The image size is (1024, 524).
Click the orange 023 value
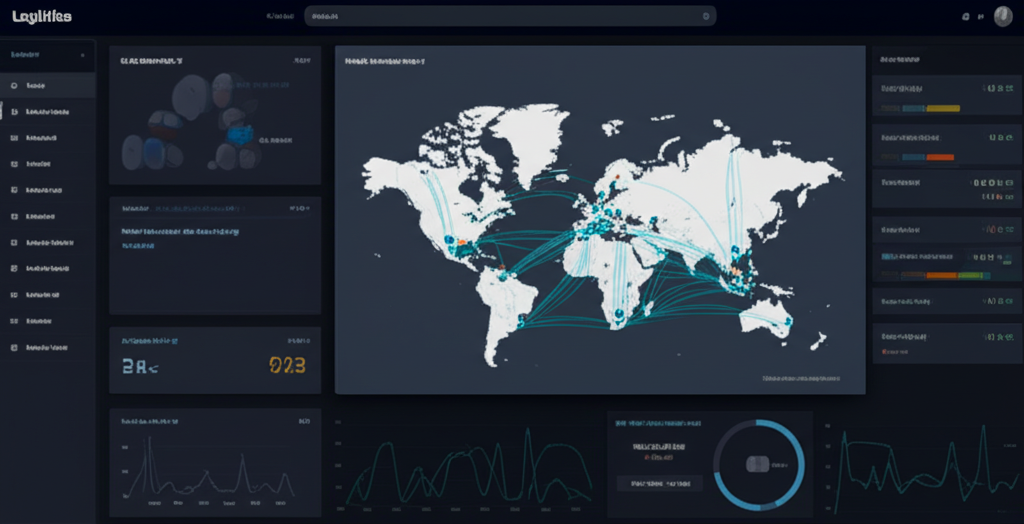pos(287,365)
